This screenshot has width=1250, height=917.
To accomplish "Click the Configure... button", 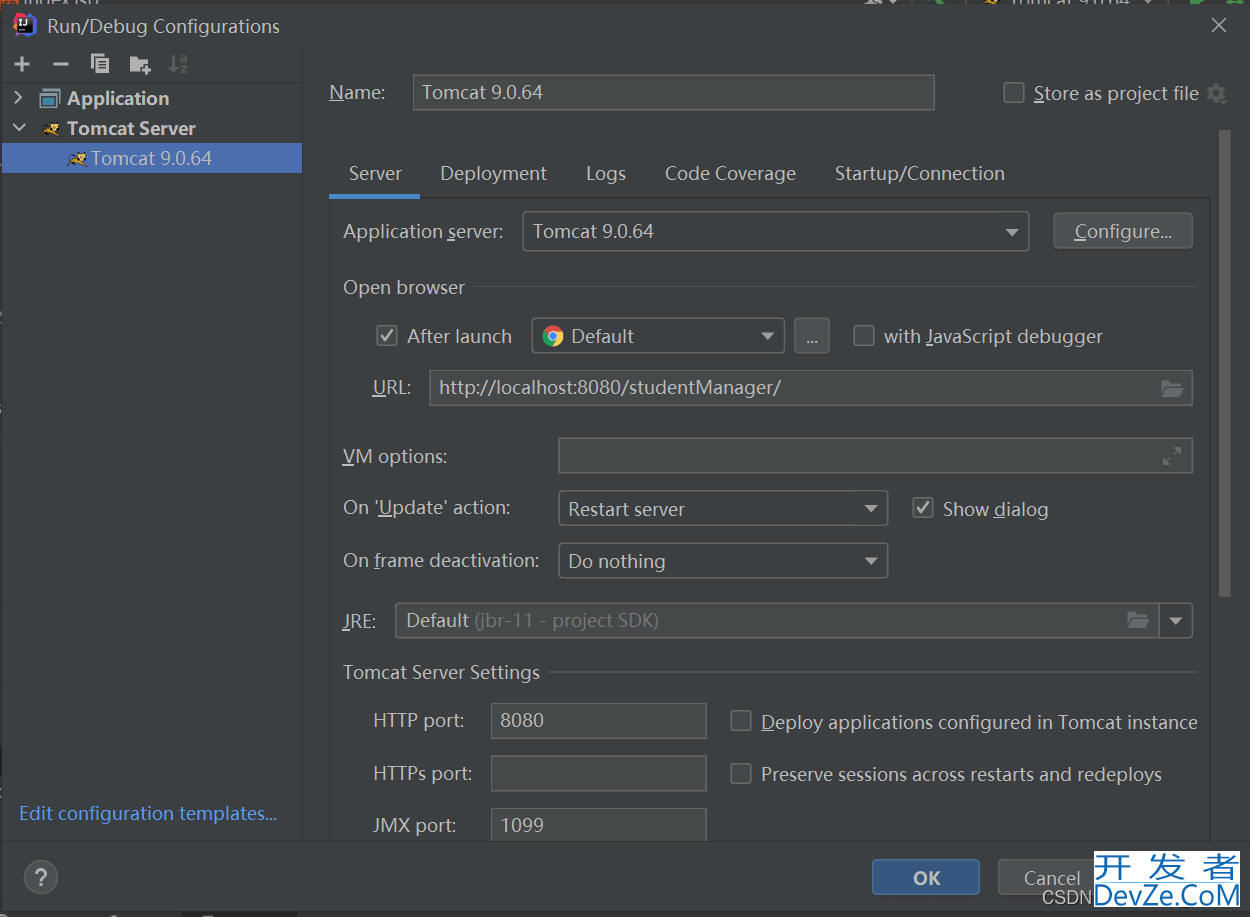I will pyautogui.click(x=1123, y=231).
